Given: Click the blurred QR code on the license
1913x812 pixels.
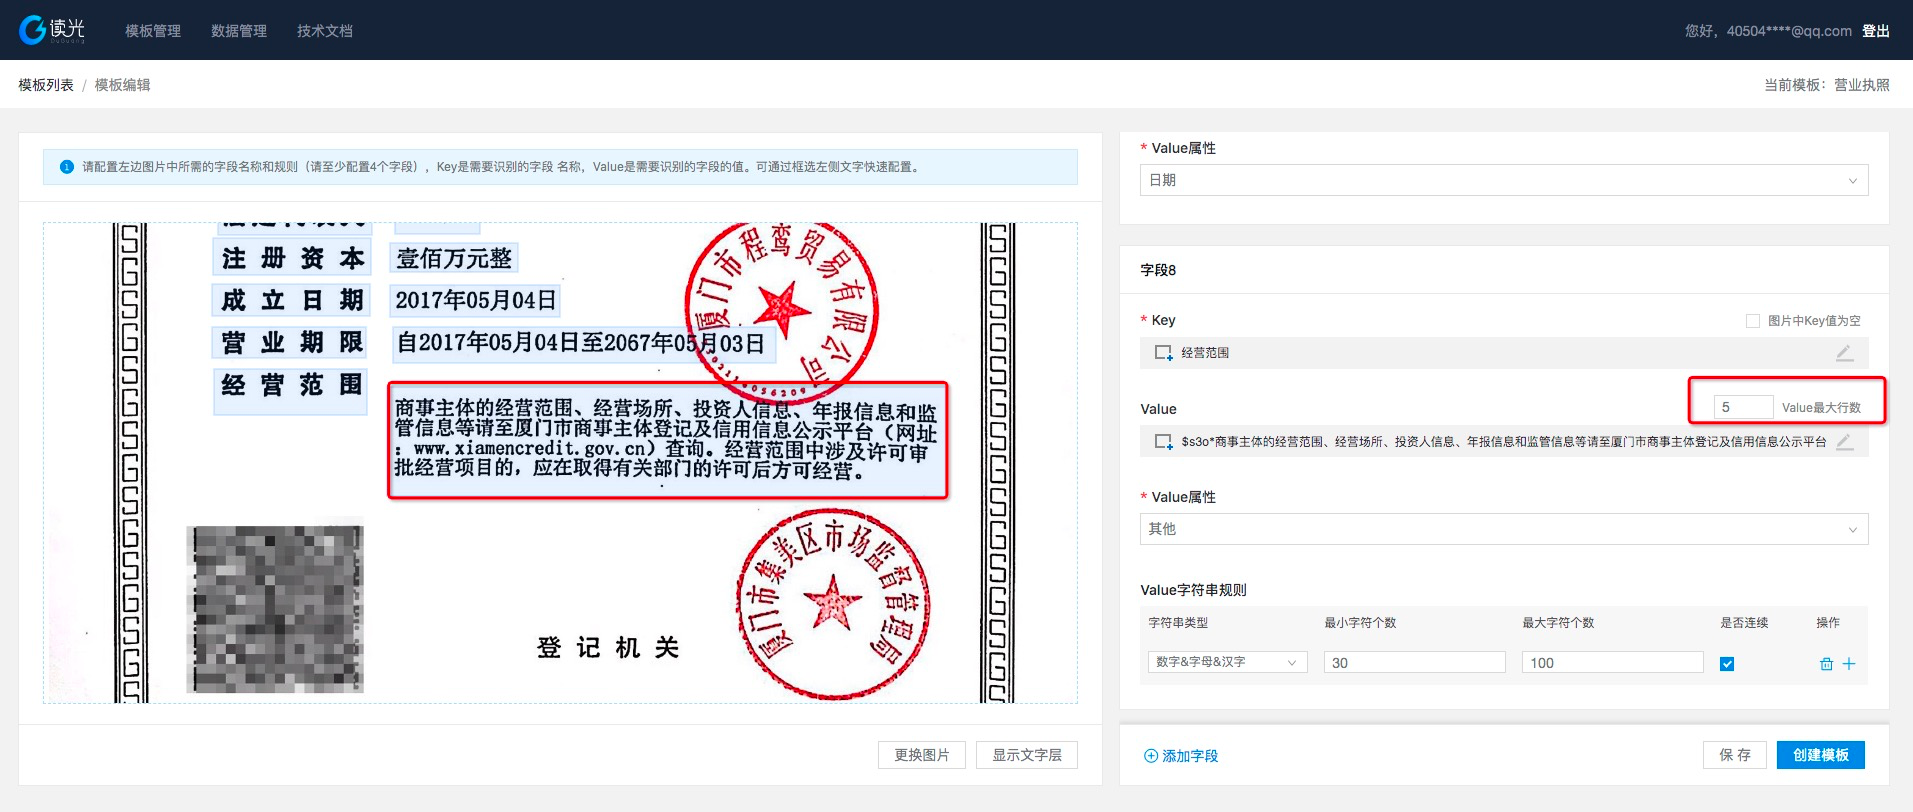Looking at the screenshot, I should coord(275,609).
